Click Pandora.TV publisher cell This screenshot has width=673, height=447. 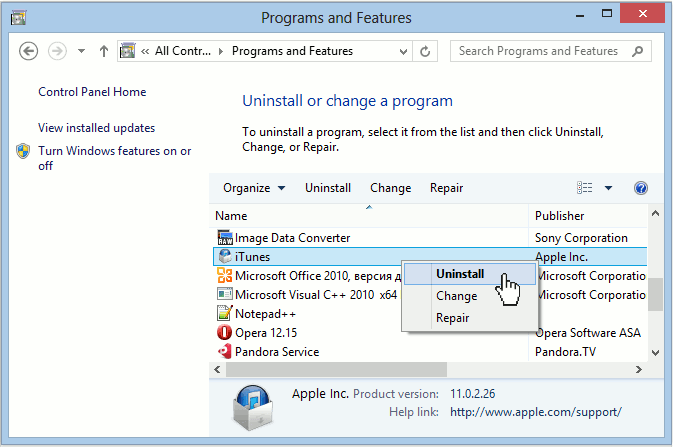(565, 352)
